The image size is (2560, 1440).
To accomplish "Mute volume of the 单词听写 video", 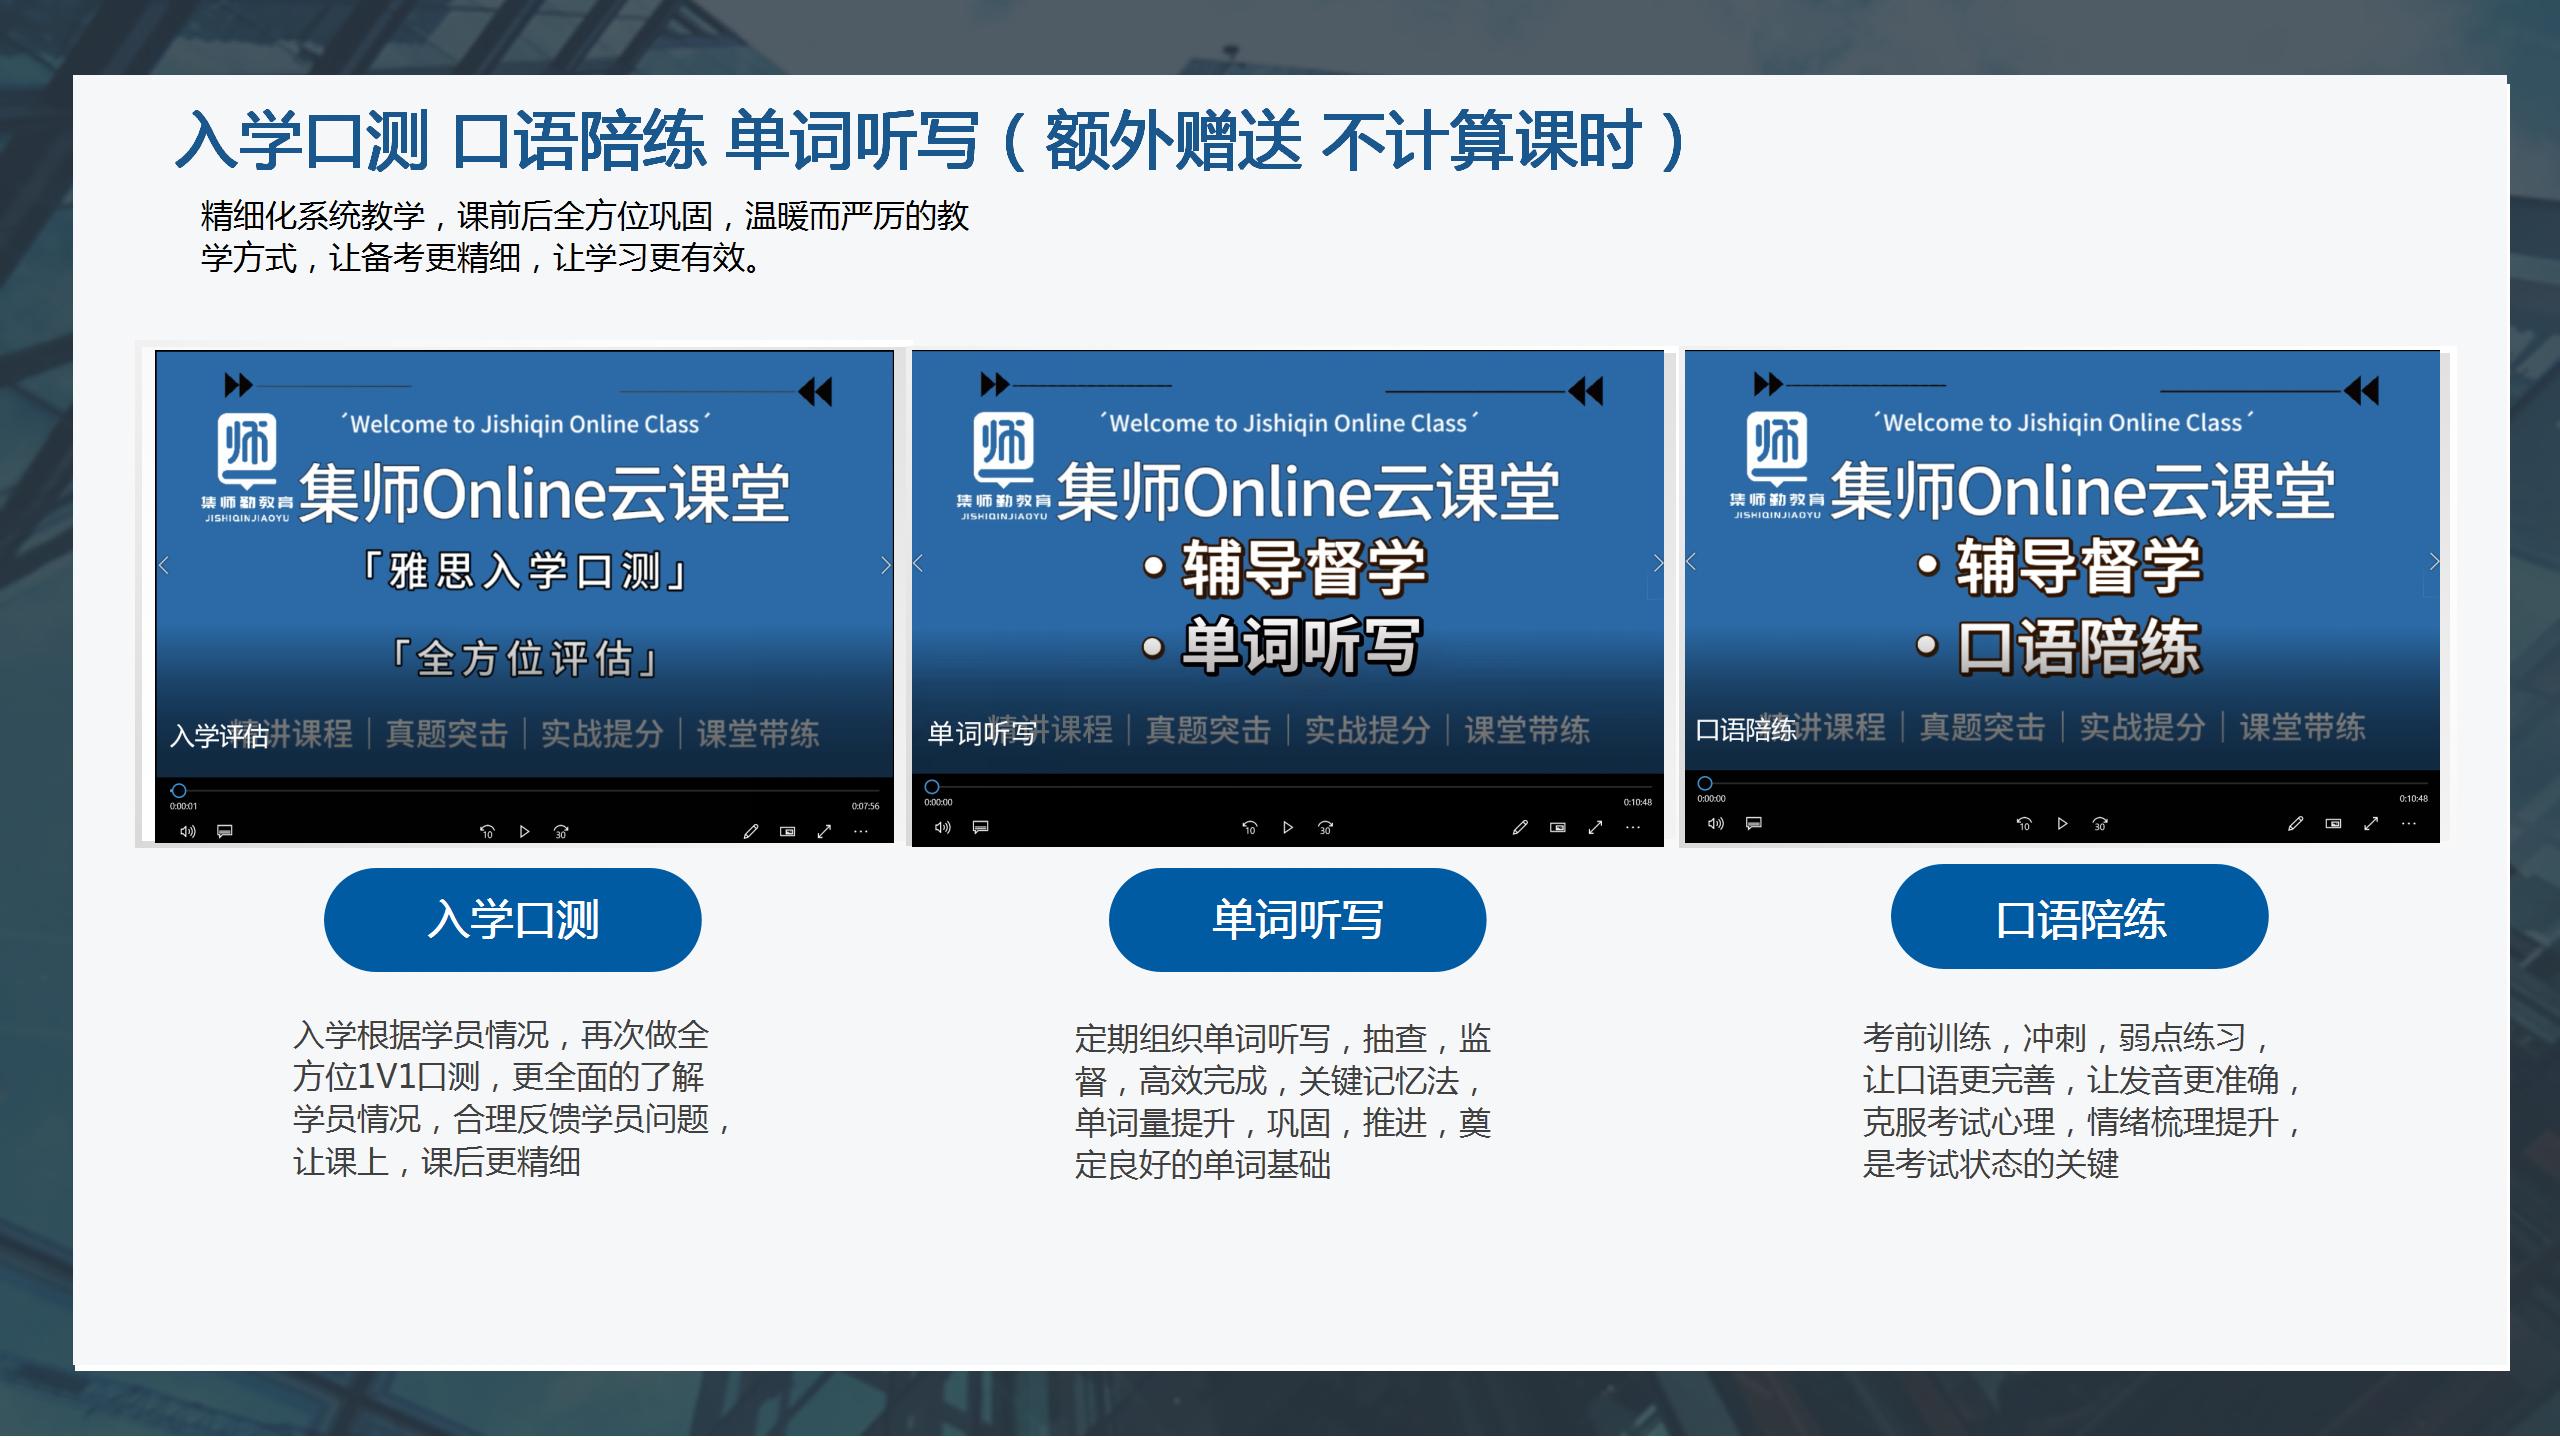I will [x=942, y=827].
